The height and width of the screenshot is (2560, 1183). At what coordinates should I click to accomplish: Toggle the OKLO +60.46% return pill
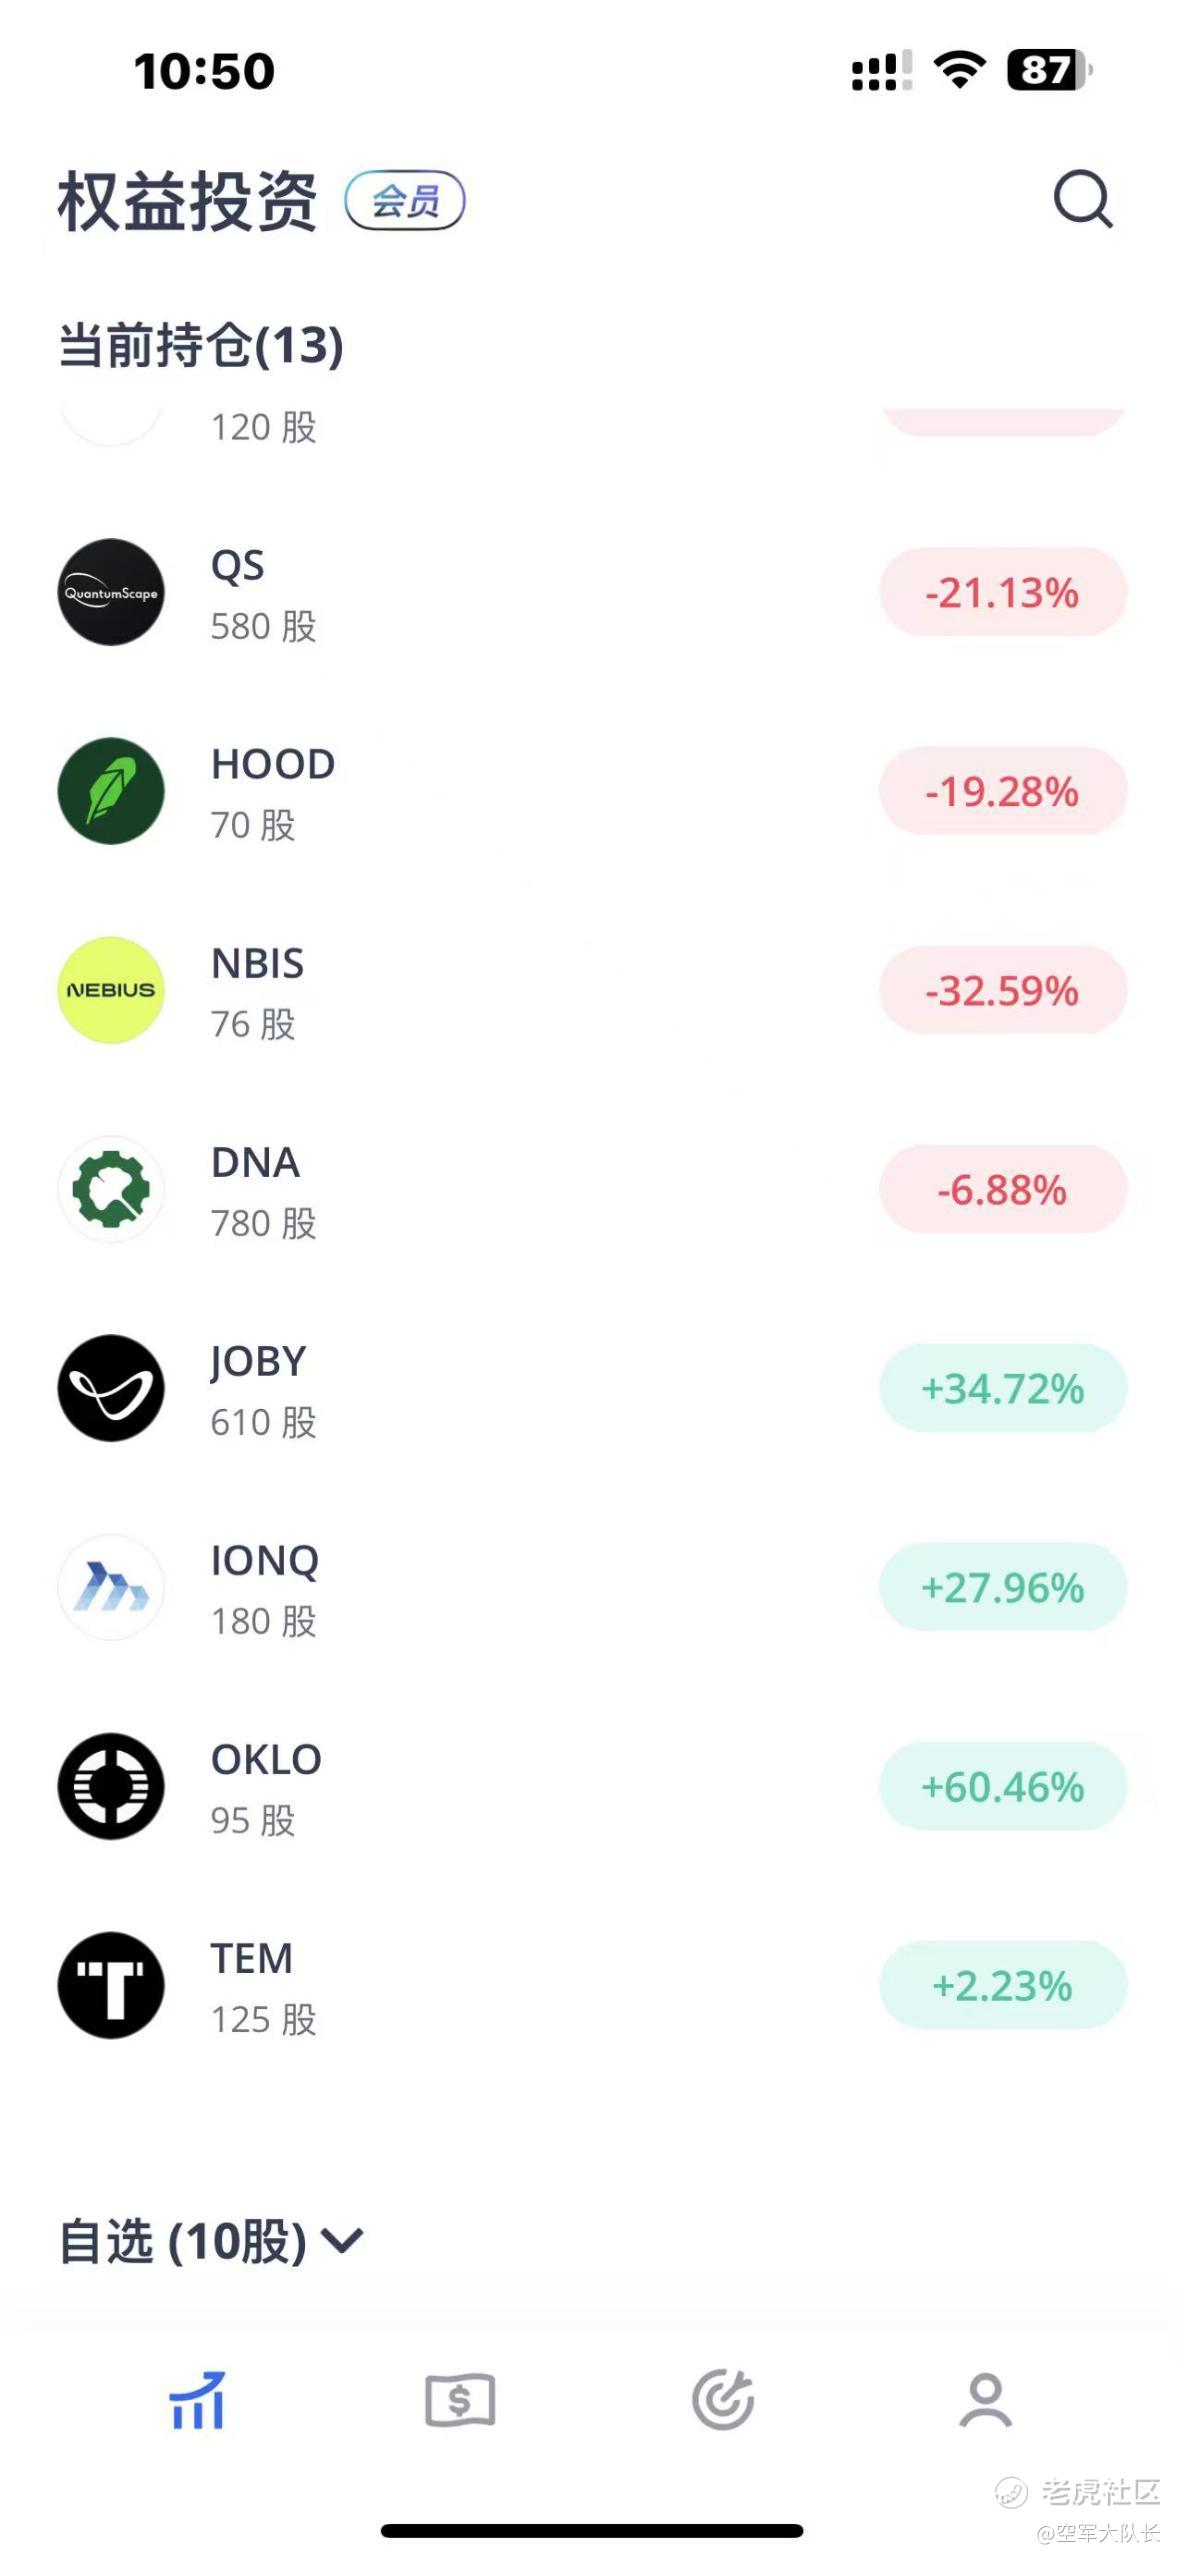pos(1003,1786)
